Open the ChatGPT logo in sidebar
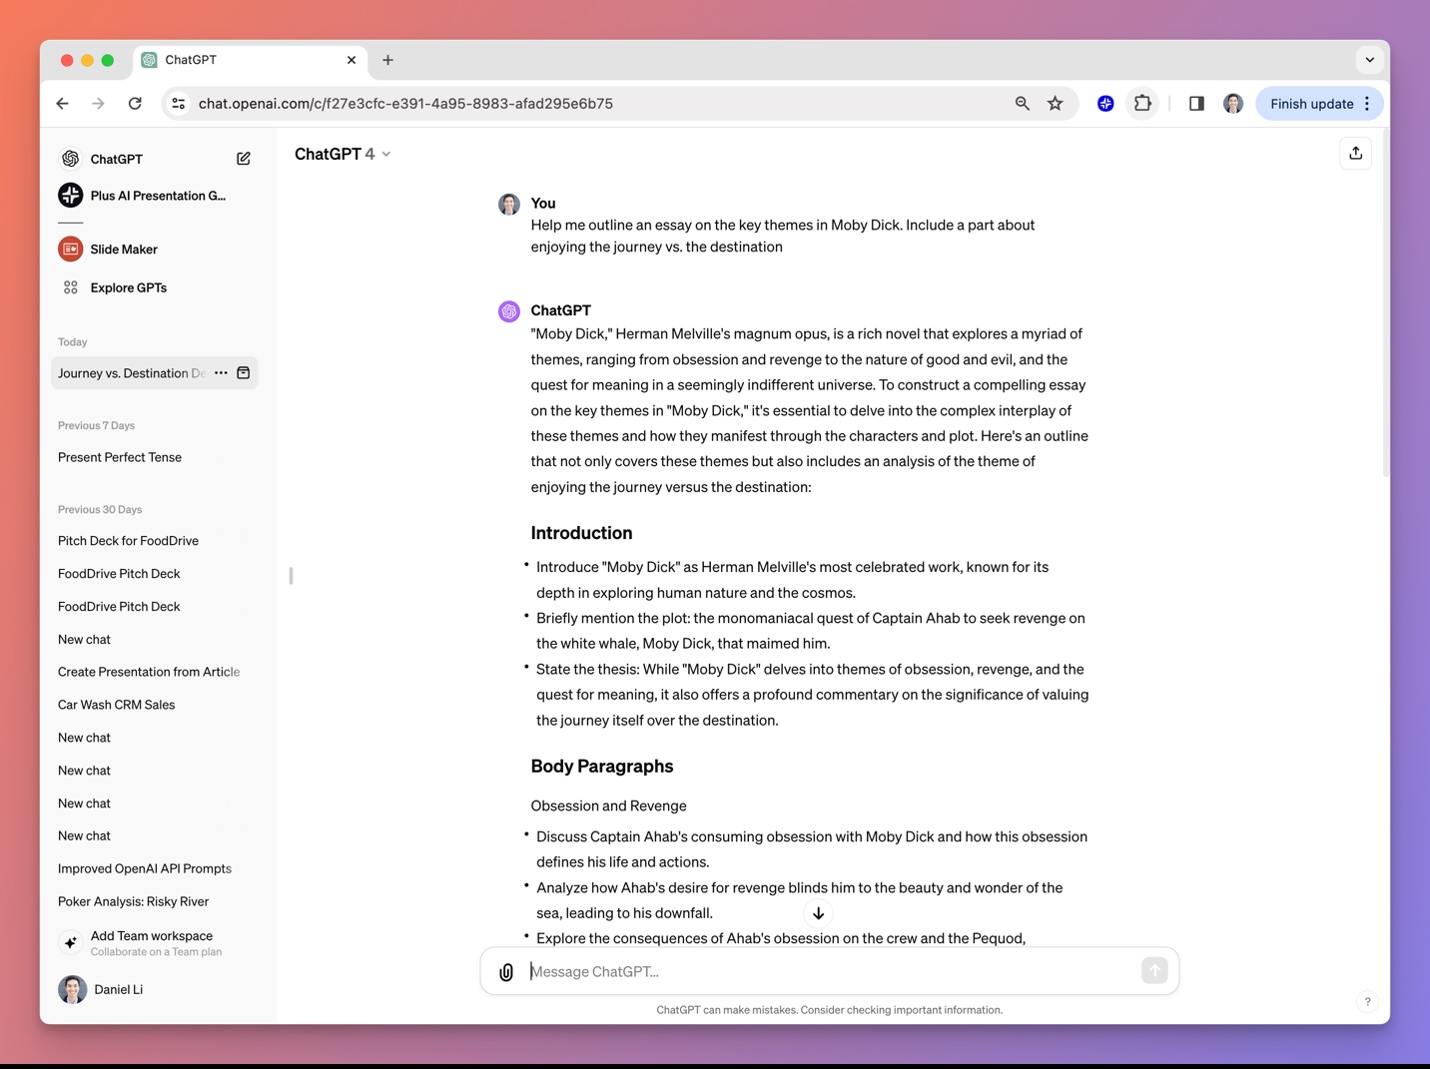The width and height of the screenshot is (1430, 1069). point(70,159)
